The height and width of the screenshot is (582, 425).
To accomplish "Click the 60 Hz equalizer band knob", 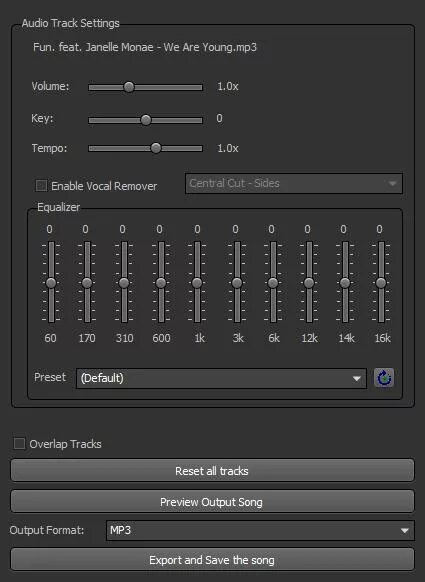I will pos(51,283).
